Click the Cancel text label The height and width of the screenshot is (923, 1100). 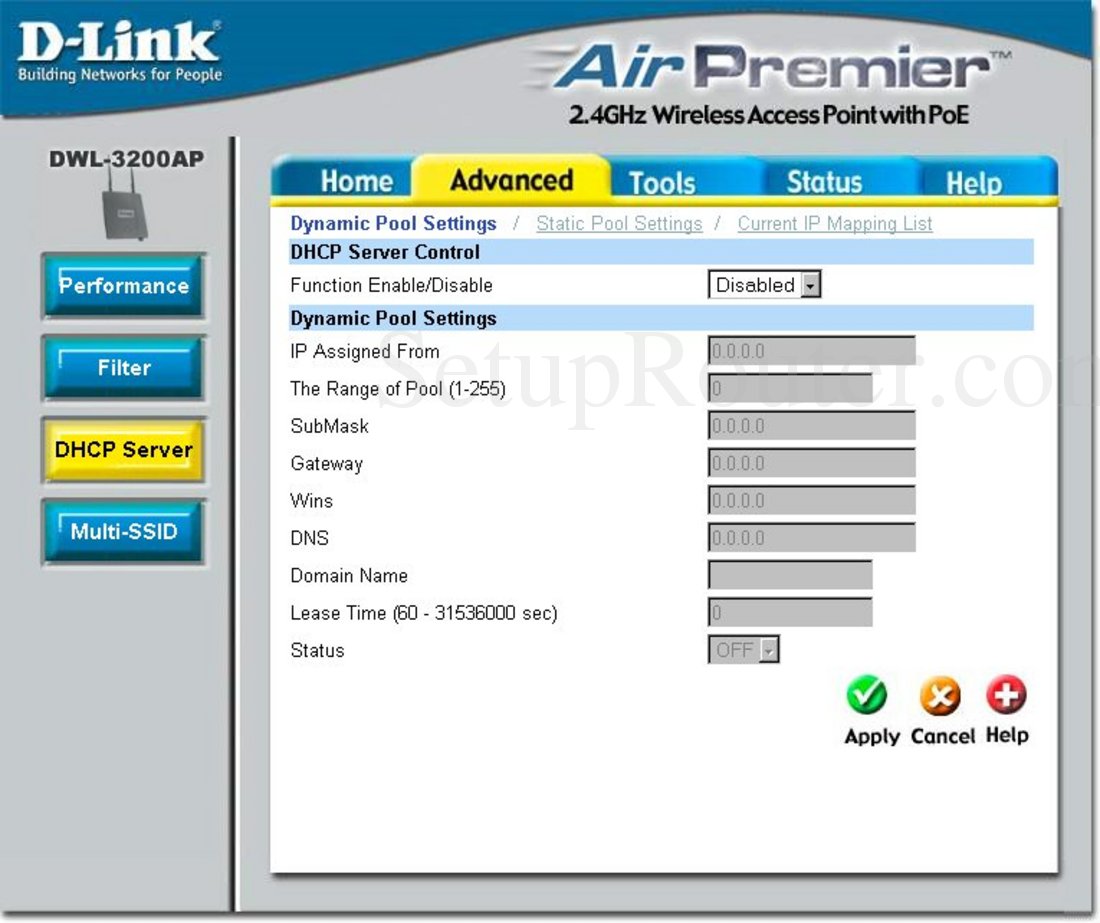[943, 736]
